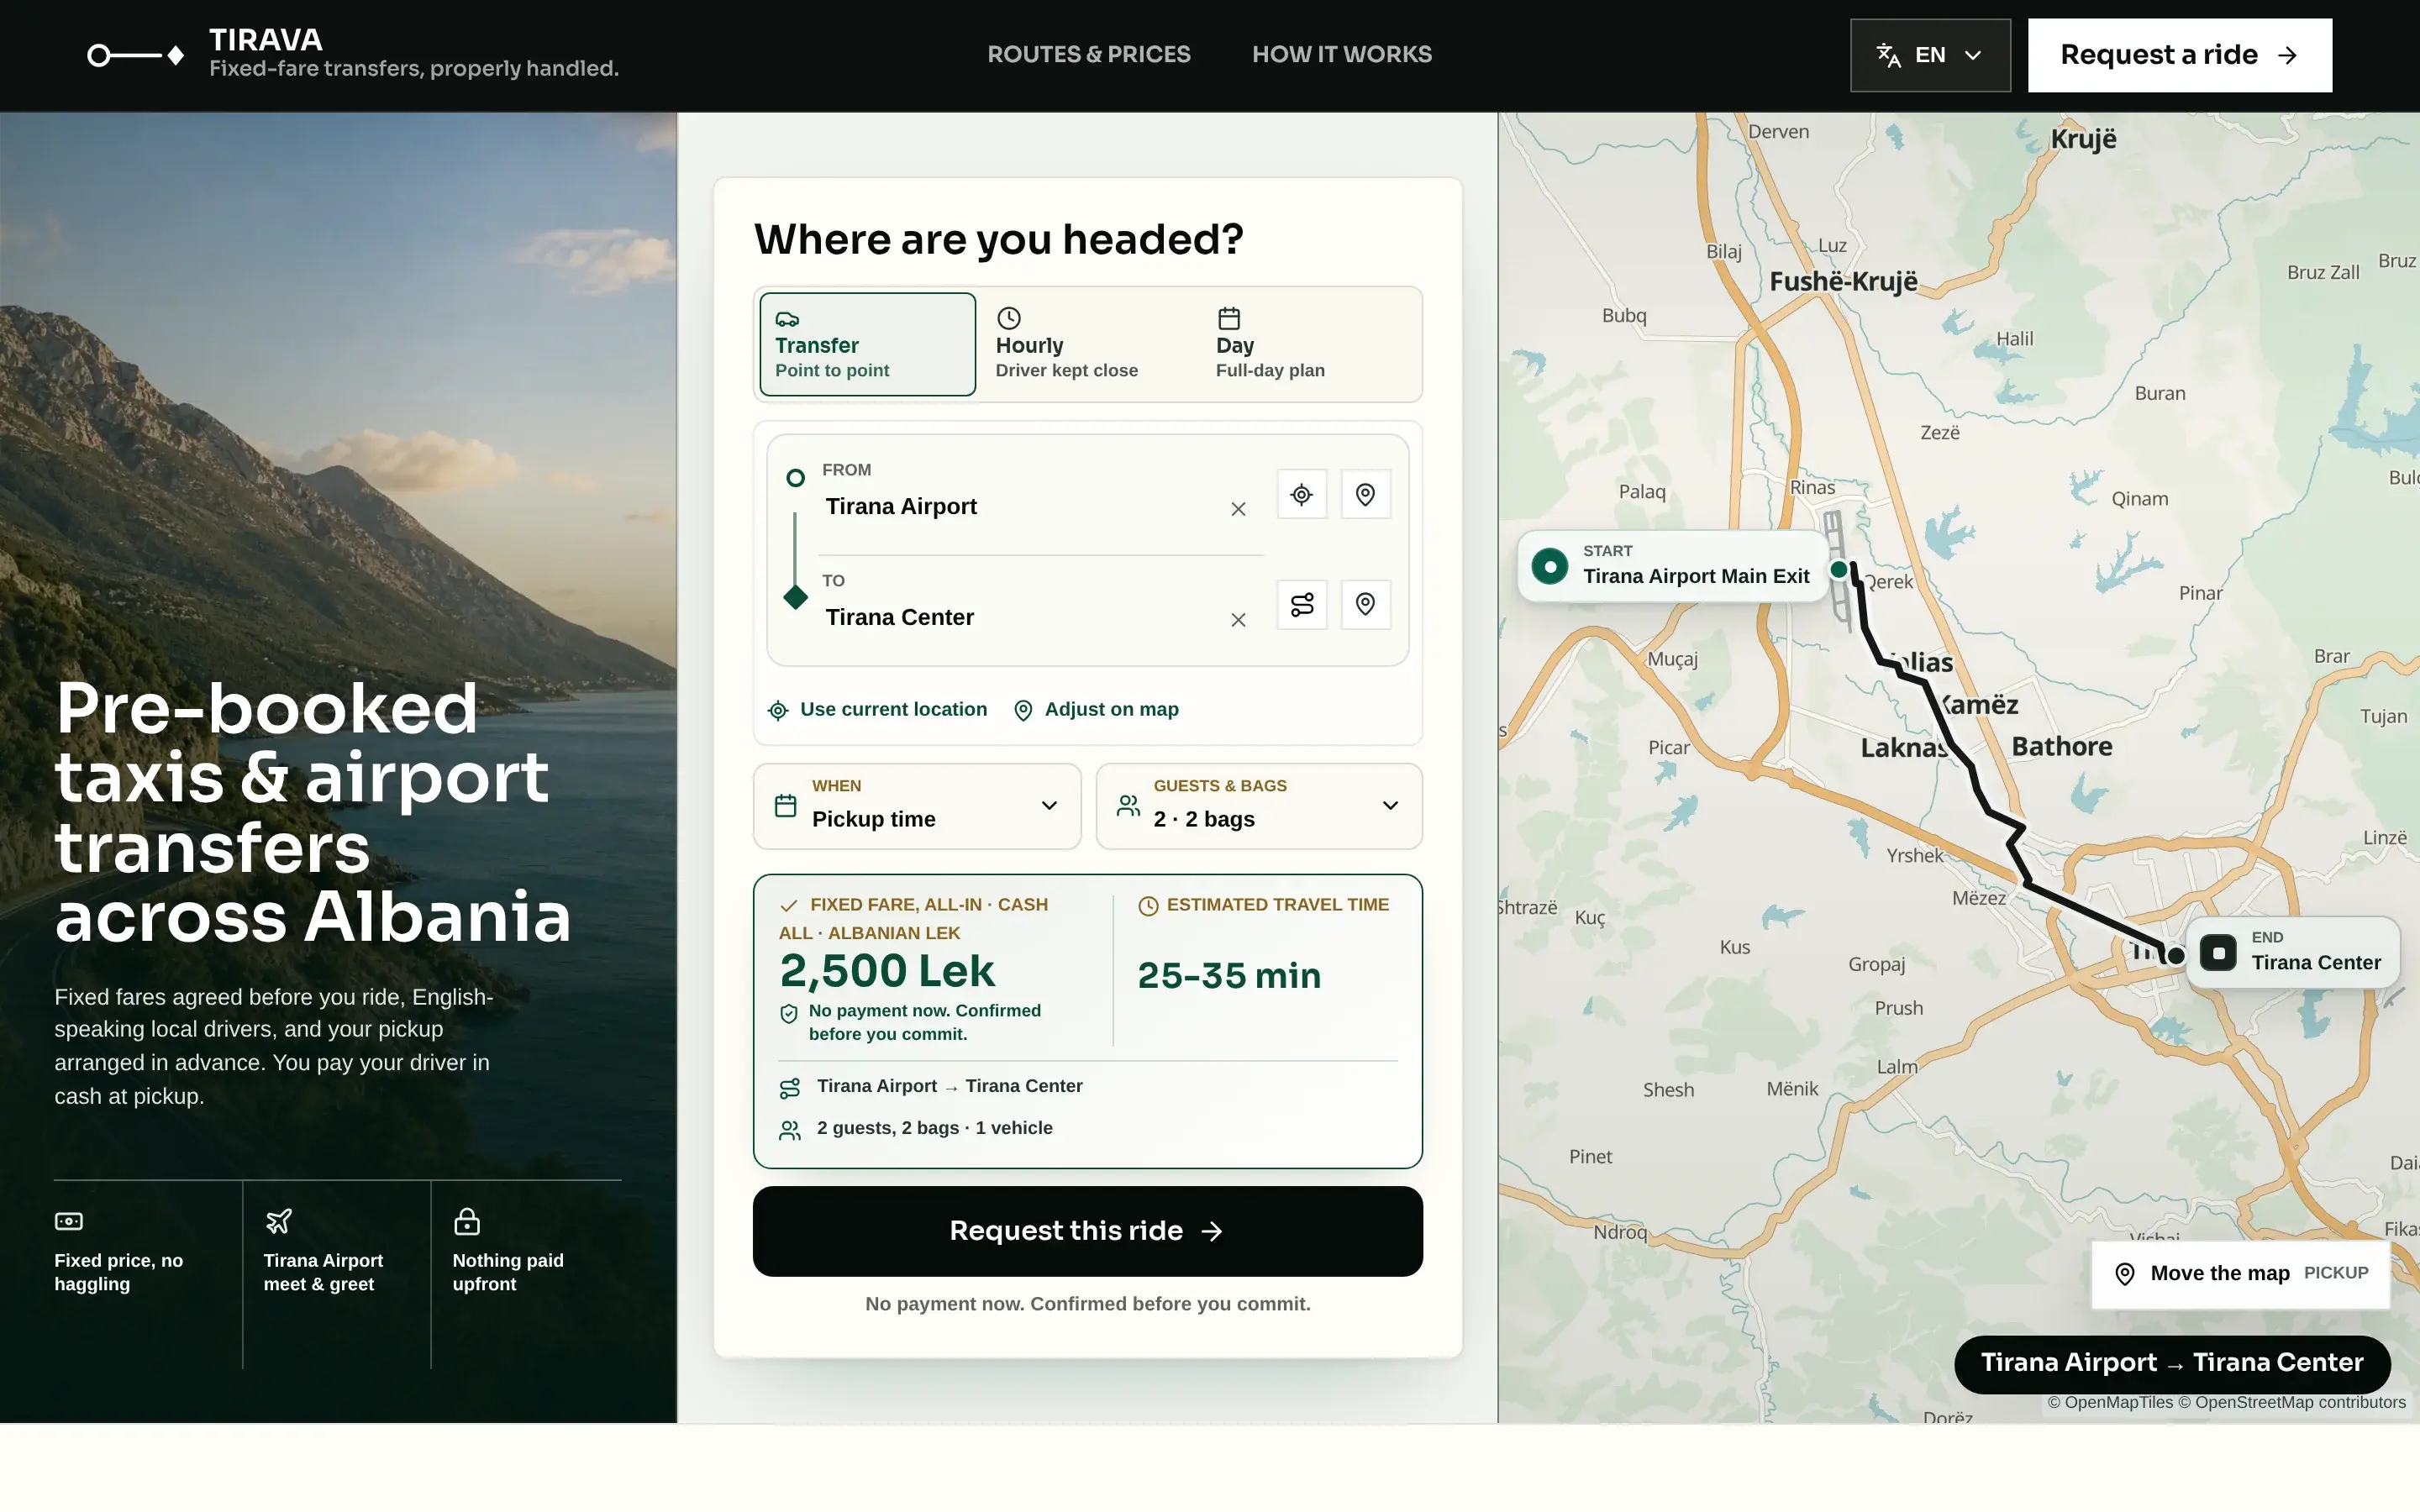
Task: Click the fixed fare checkmark icon
Action: [x=789, y=905]
